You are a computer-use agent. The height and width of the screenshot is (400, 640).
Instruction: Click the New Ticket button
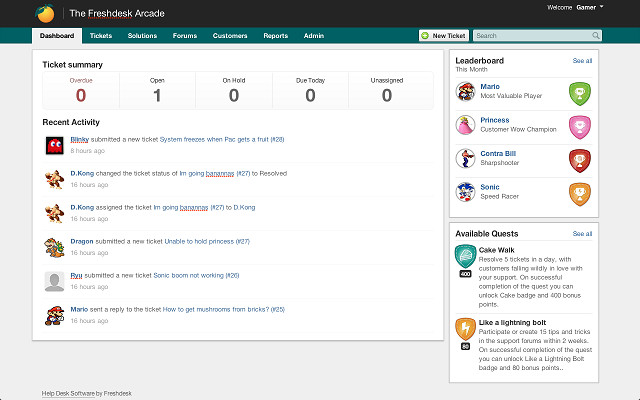(444, 36)
